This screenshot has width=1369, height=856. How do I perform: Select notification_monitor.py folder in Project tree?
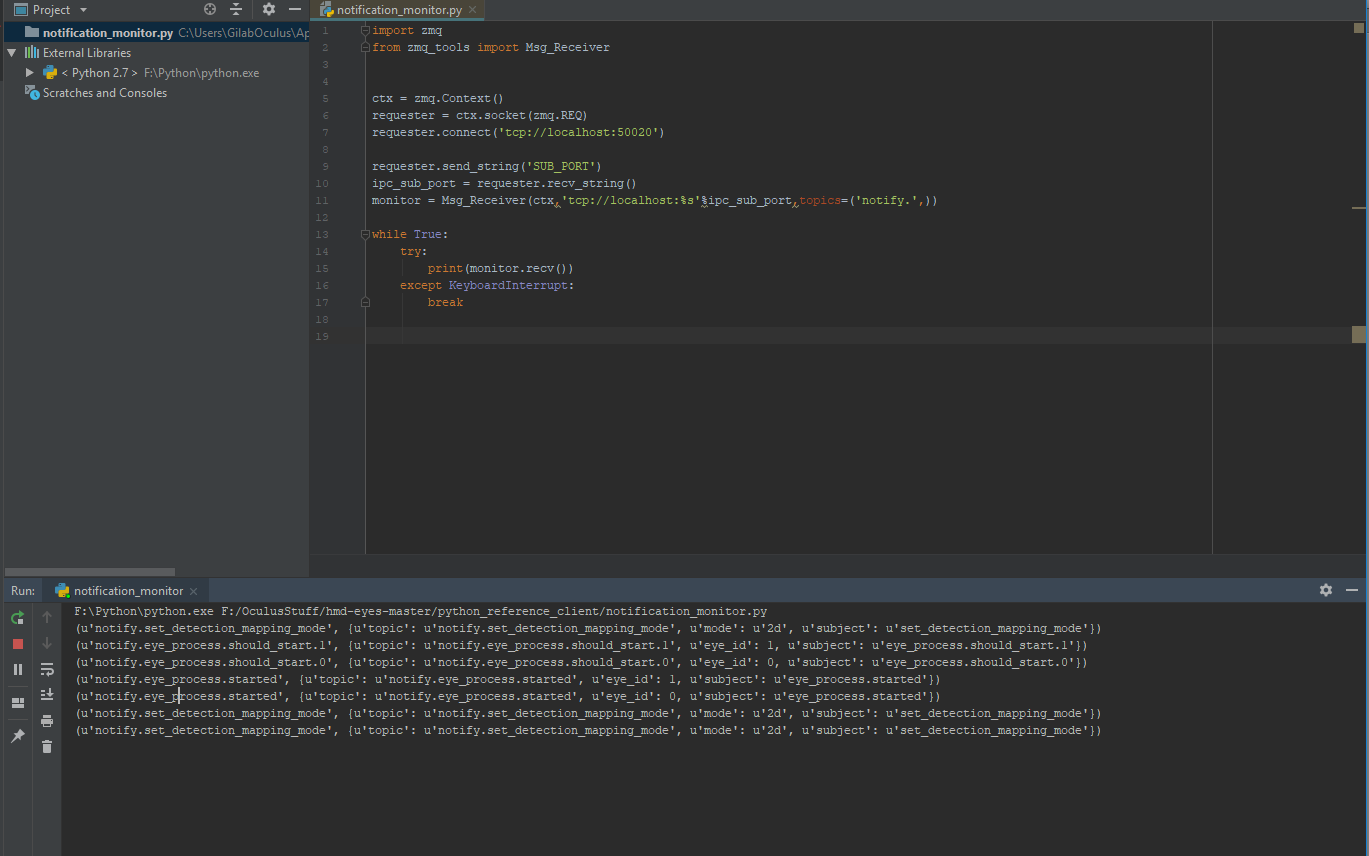tap(158, 32)
